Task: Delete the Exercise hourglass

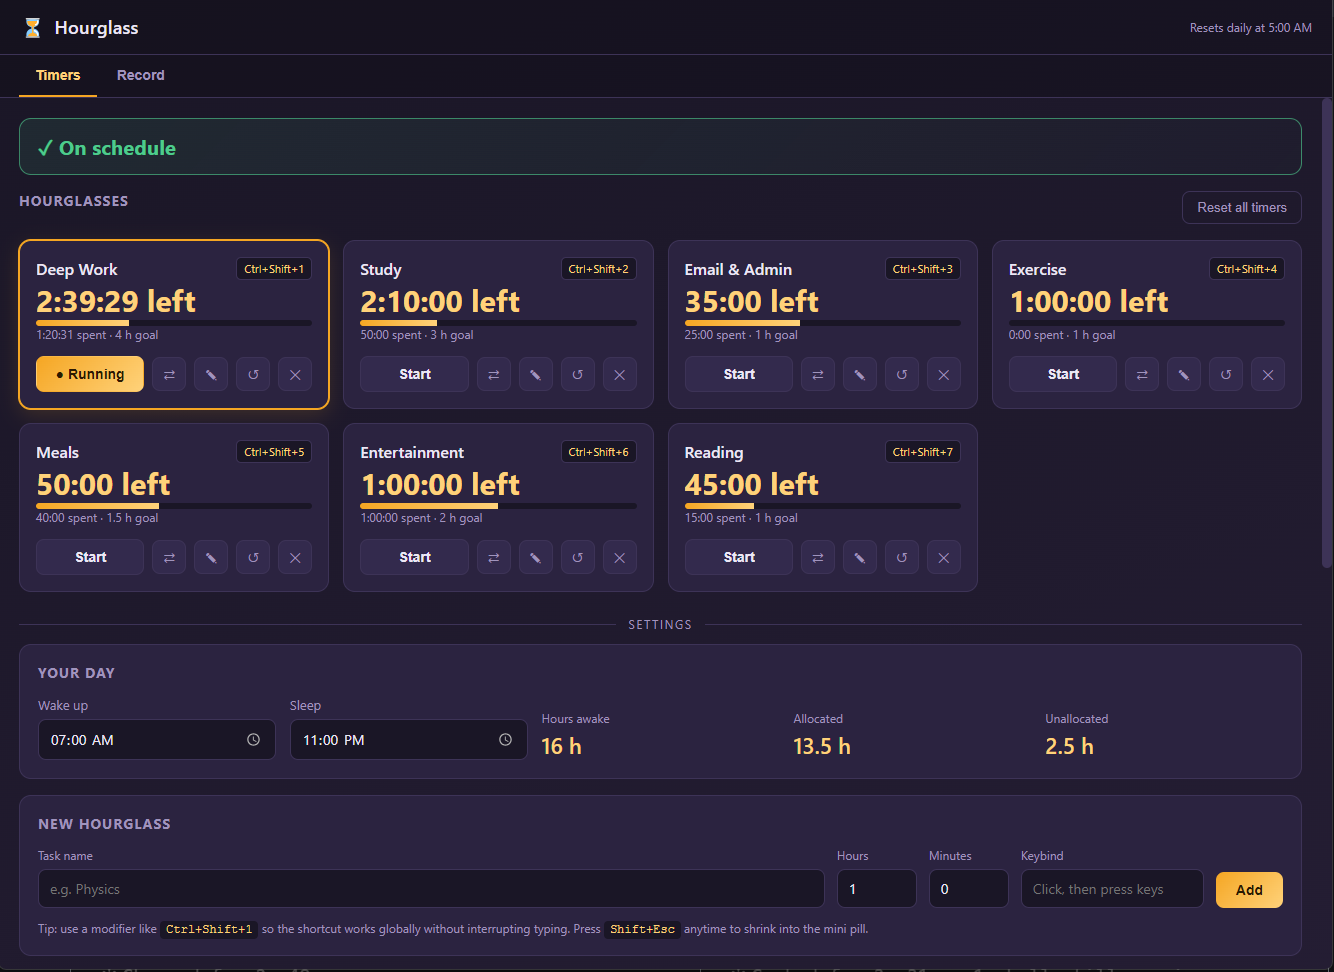Action: (1267, 375)
